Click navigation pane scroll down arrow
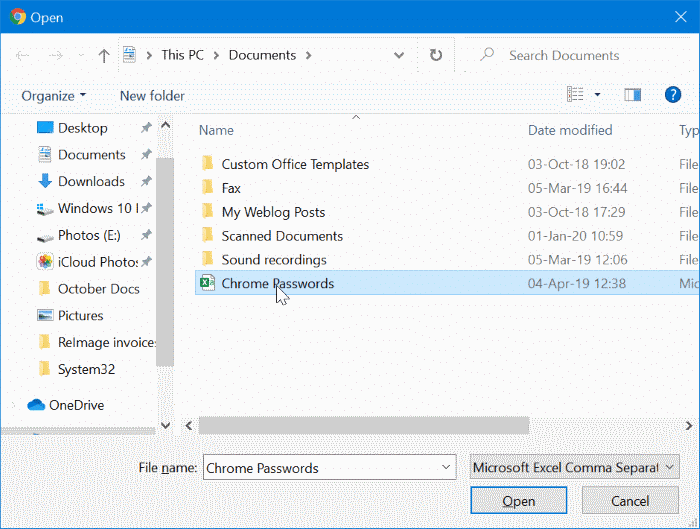This screenshot has width=700, height=529. click(x=165, y=425)
